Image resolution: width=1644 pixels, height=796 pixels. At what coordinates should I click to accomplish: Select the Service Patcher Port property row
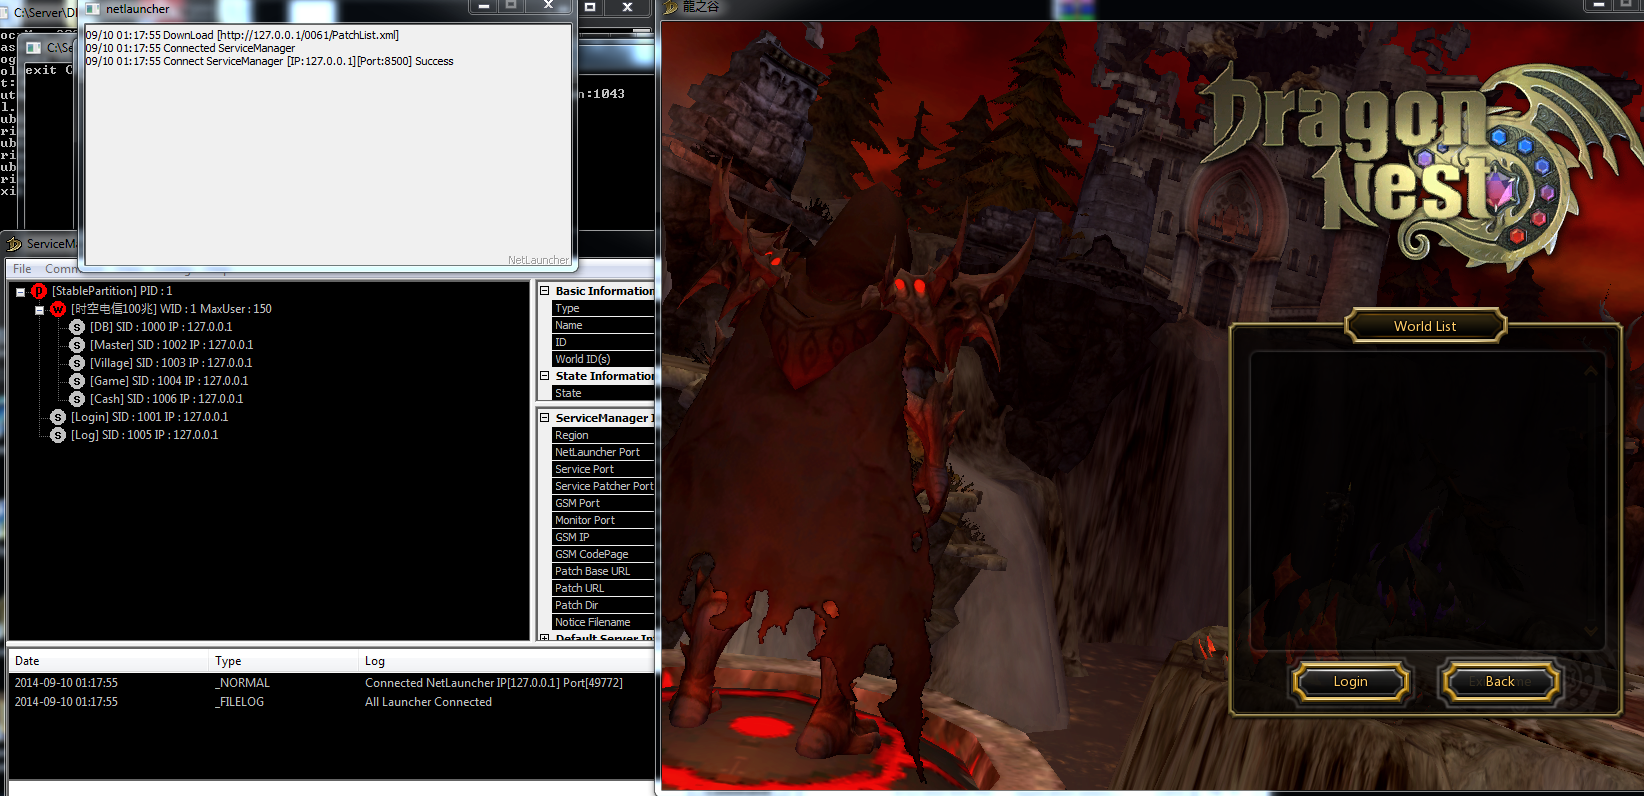tap(603, 486)
